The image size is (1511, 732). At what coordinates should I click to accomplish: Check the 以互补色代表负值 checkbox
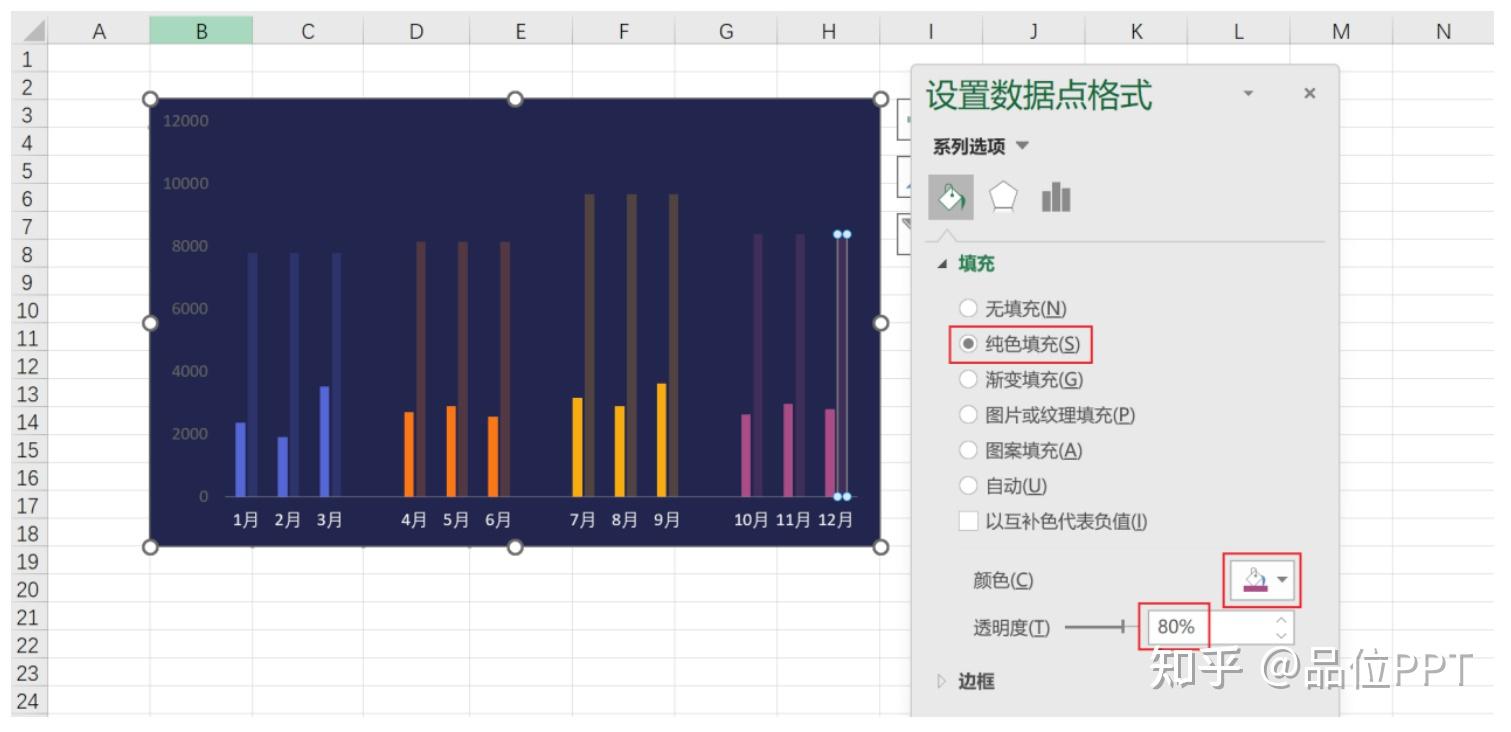point(967,518)
